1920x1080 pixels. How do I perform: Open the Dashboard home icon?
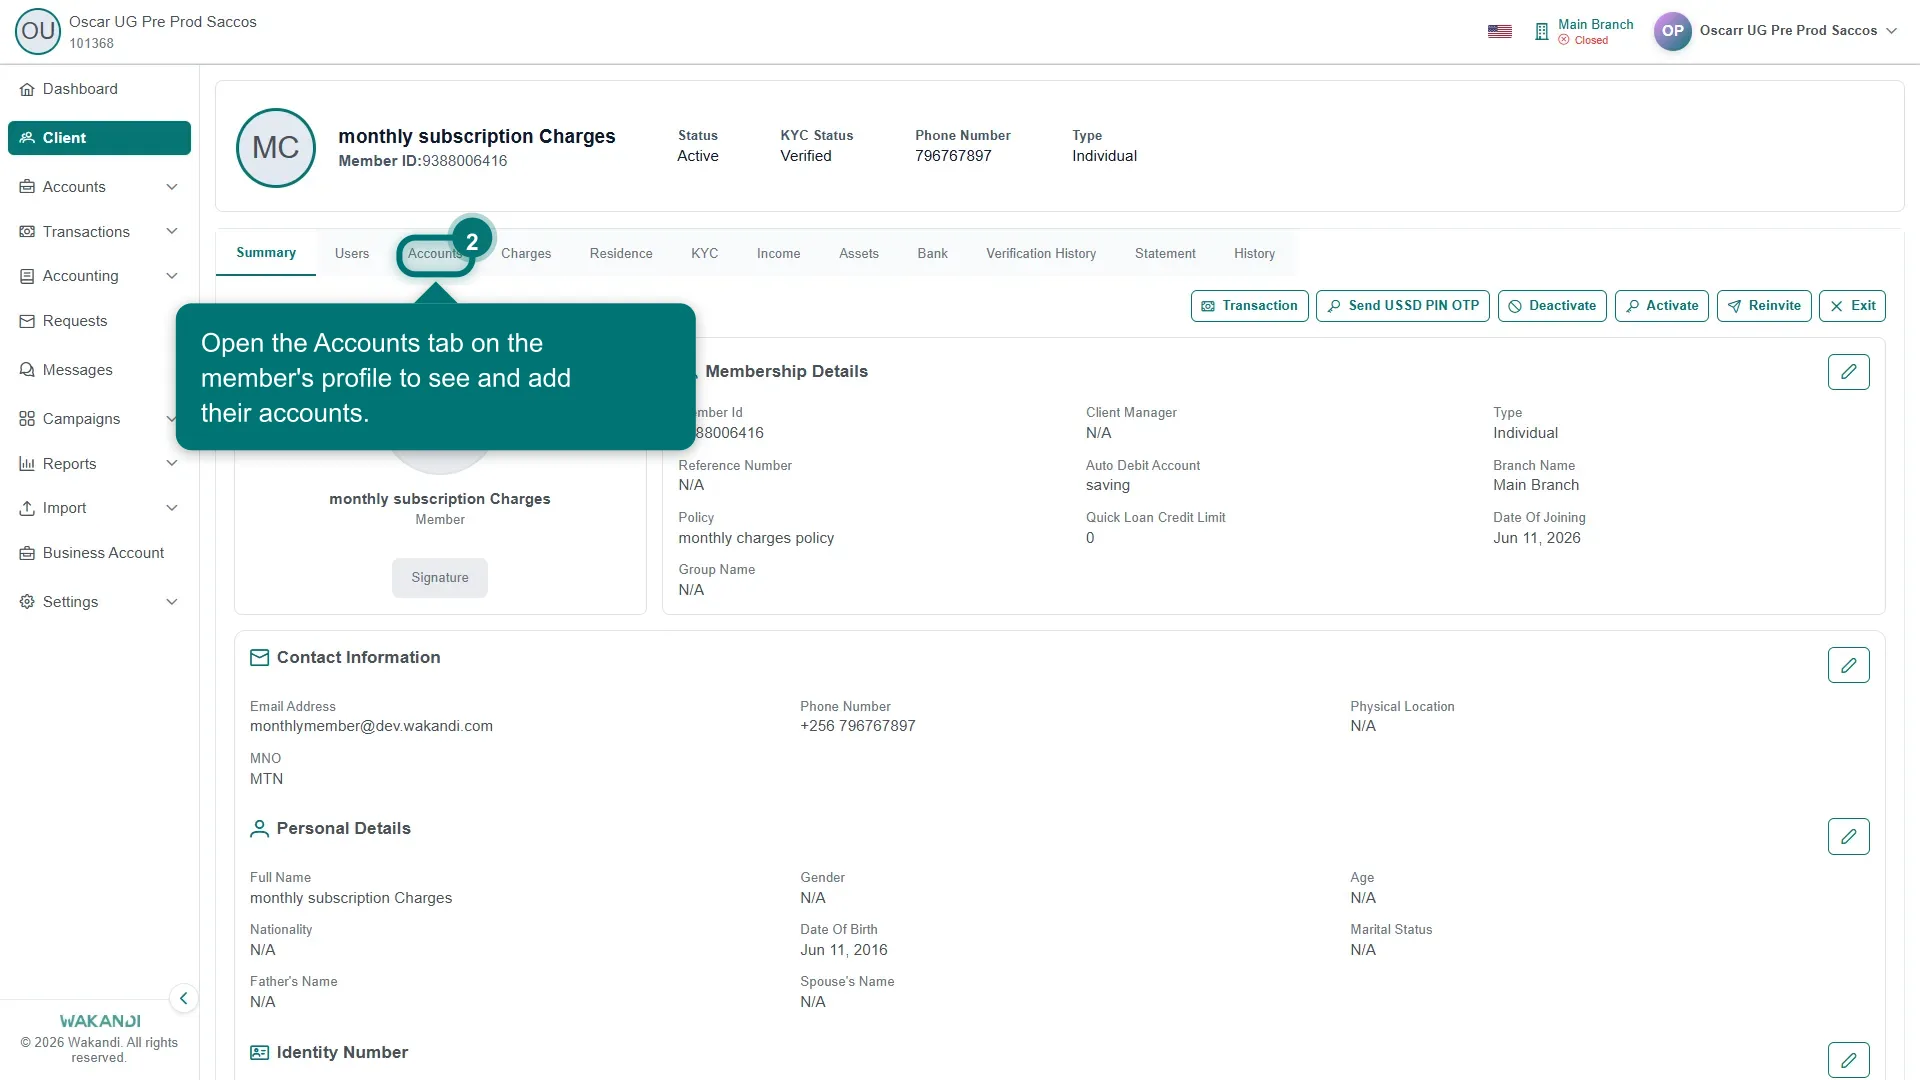point(27,90)
